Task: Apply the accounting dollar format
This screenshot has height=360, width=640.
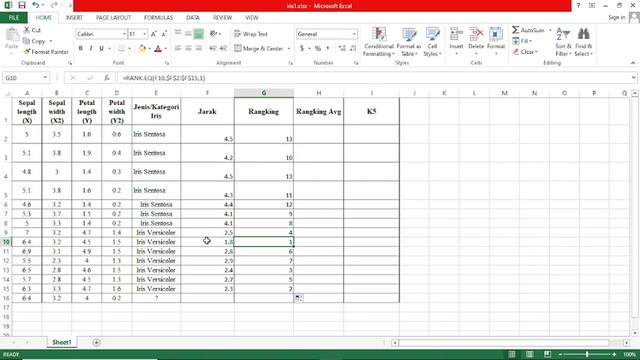Action: pyautogui.click(x=302, y=49)
